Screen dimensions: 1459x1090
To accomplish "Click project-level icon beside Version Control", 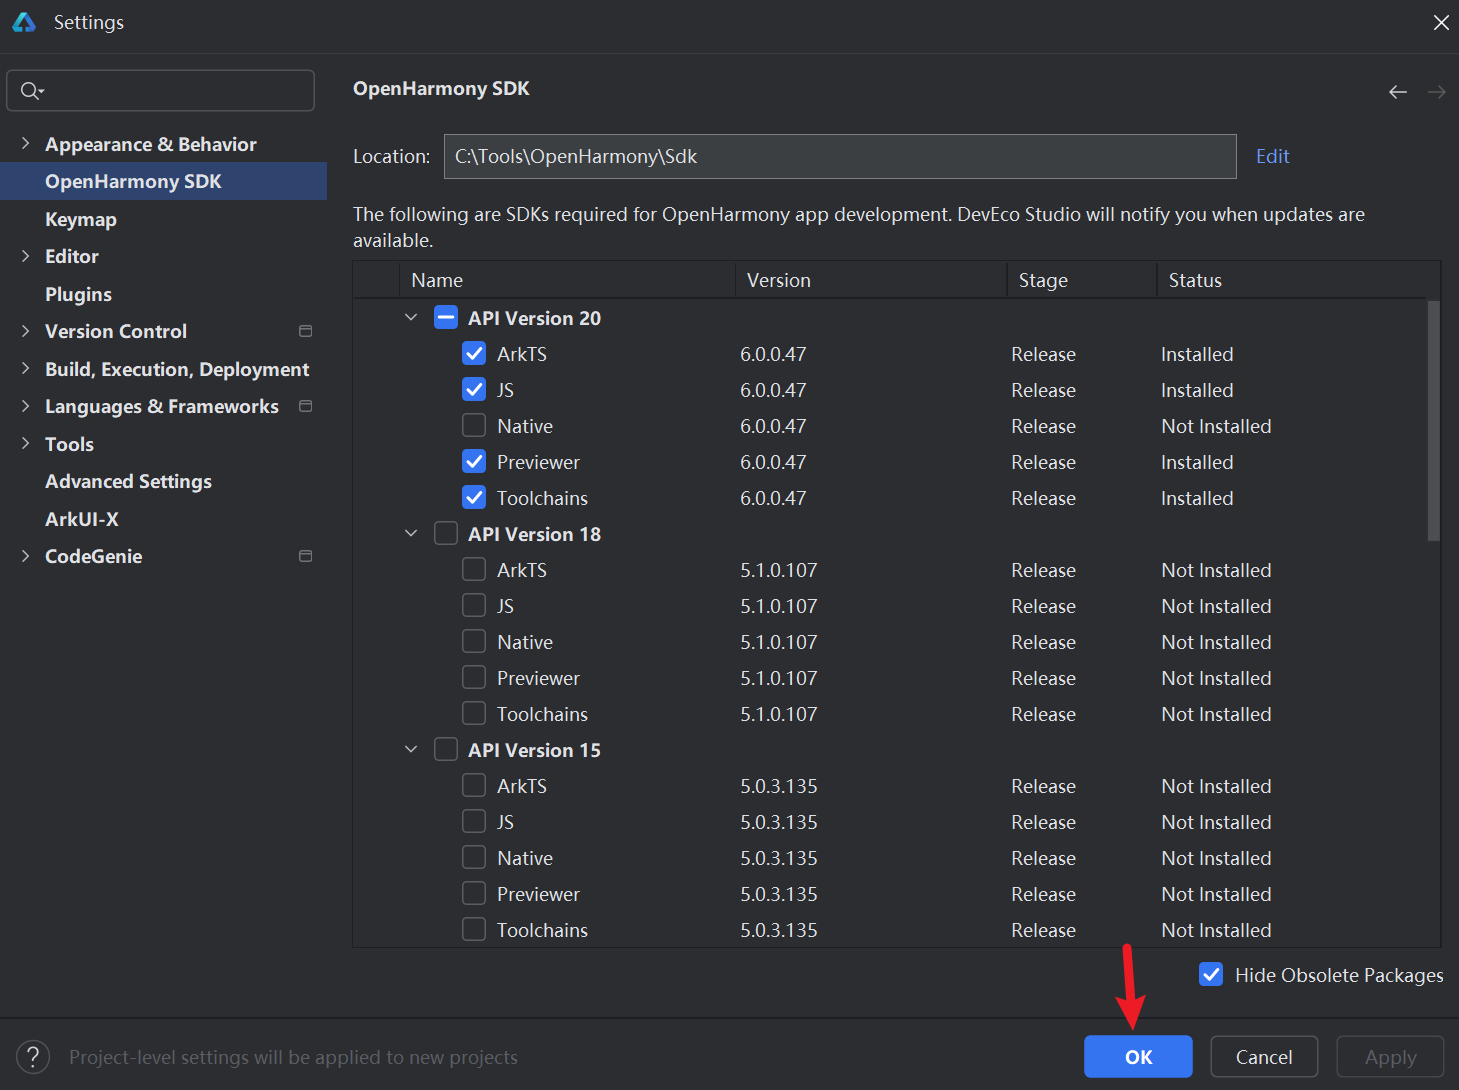I will [306, 331].
